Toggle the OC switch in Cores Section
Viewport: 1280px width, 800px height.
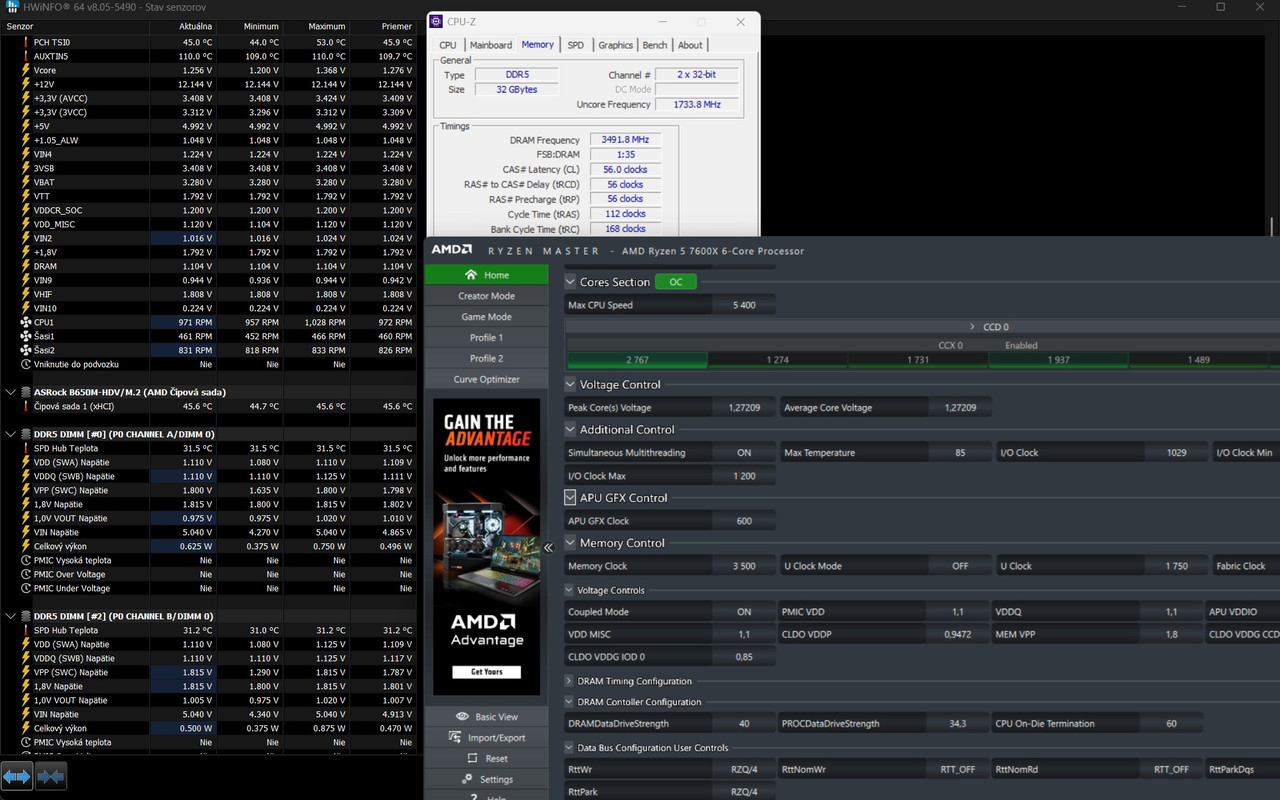click(676, 282)
